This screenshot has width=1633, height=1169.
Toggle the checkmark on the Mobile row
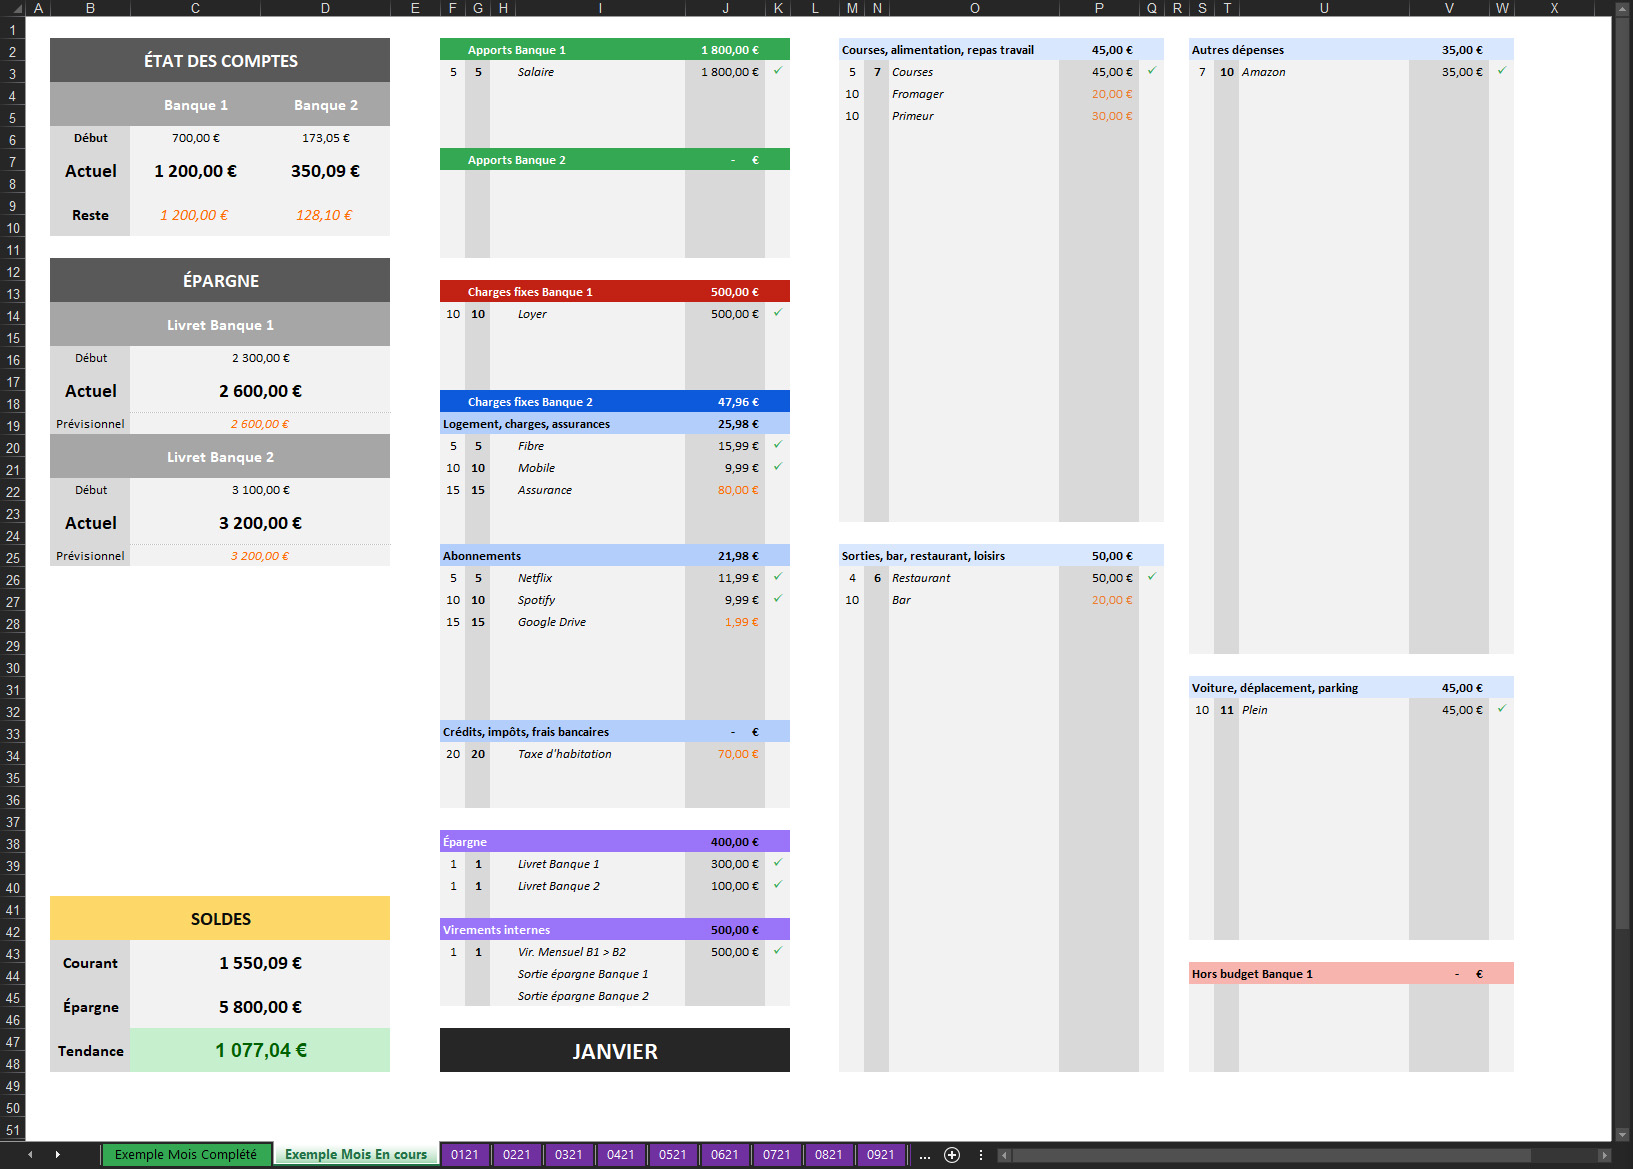(x=778, y=467)
